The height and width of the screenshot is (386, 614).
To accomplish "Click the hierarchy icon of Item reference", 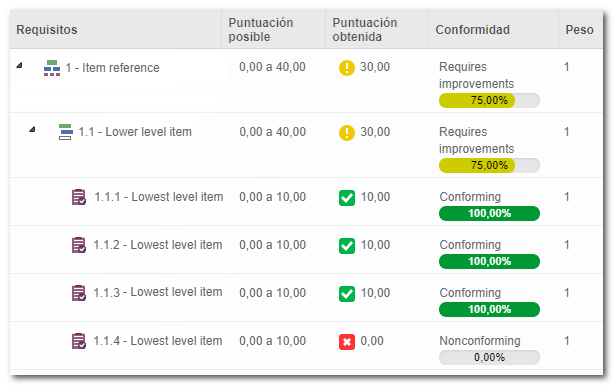I will pos(52,68).
